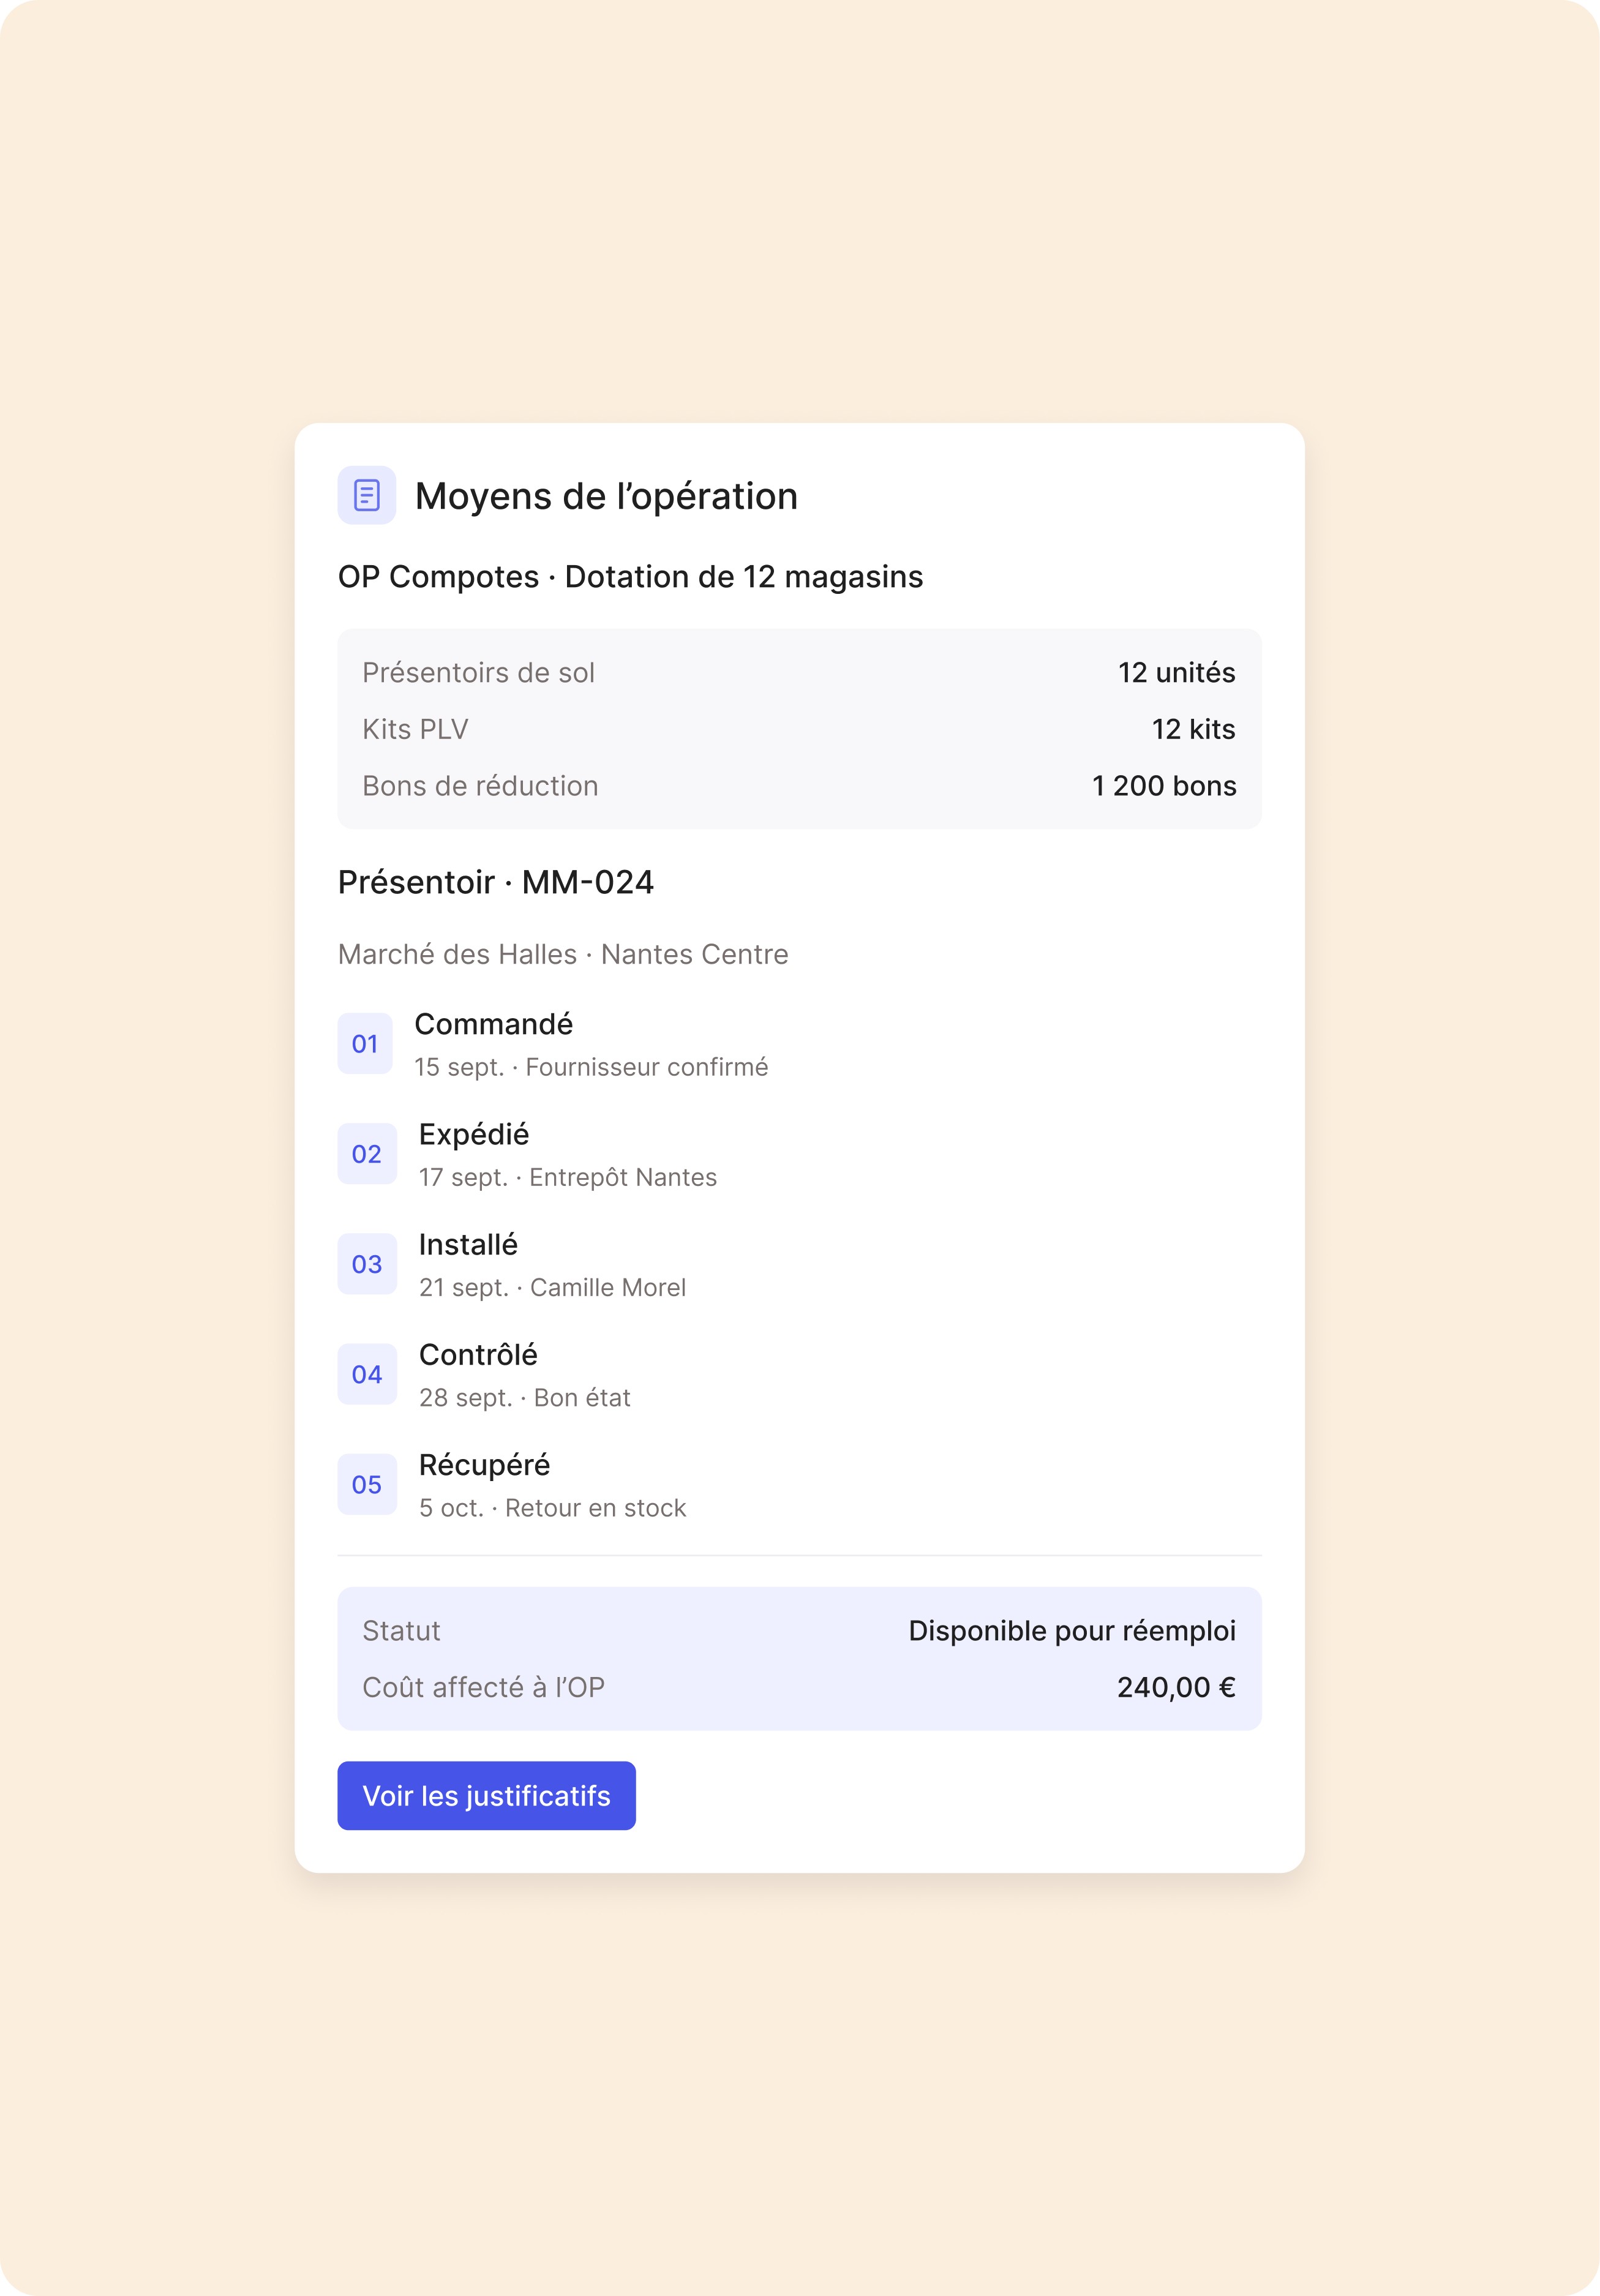The width and height of the screenshot is (1600, 2296).
Task: Click the Présentoir · MM-024 heading
Action: click(496, 882)
